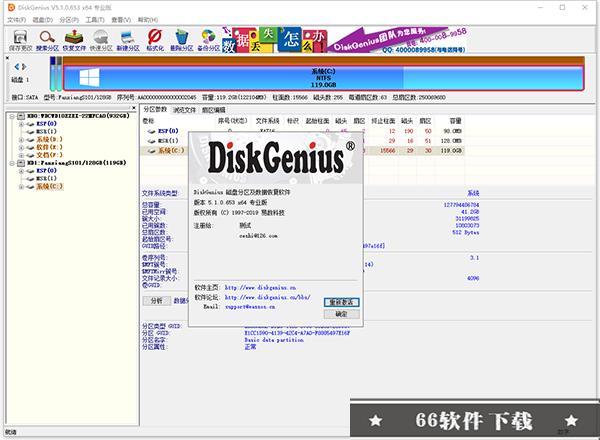This screenshot has width=600, height=440.
Task: Click the 容量 column header
Action: [x=455, y=121]
